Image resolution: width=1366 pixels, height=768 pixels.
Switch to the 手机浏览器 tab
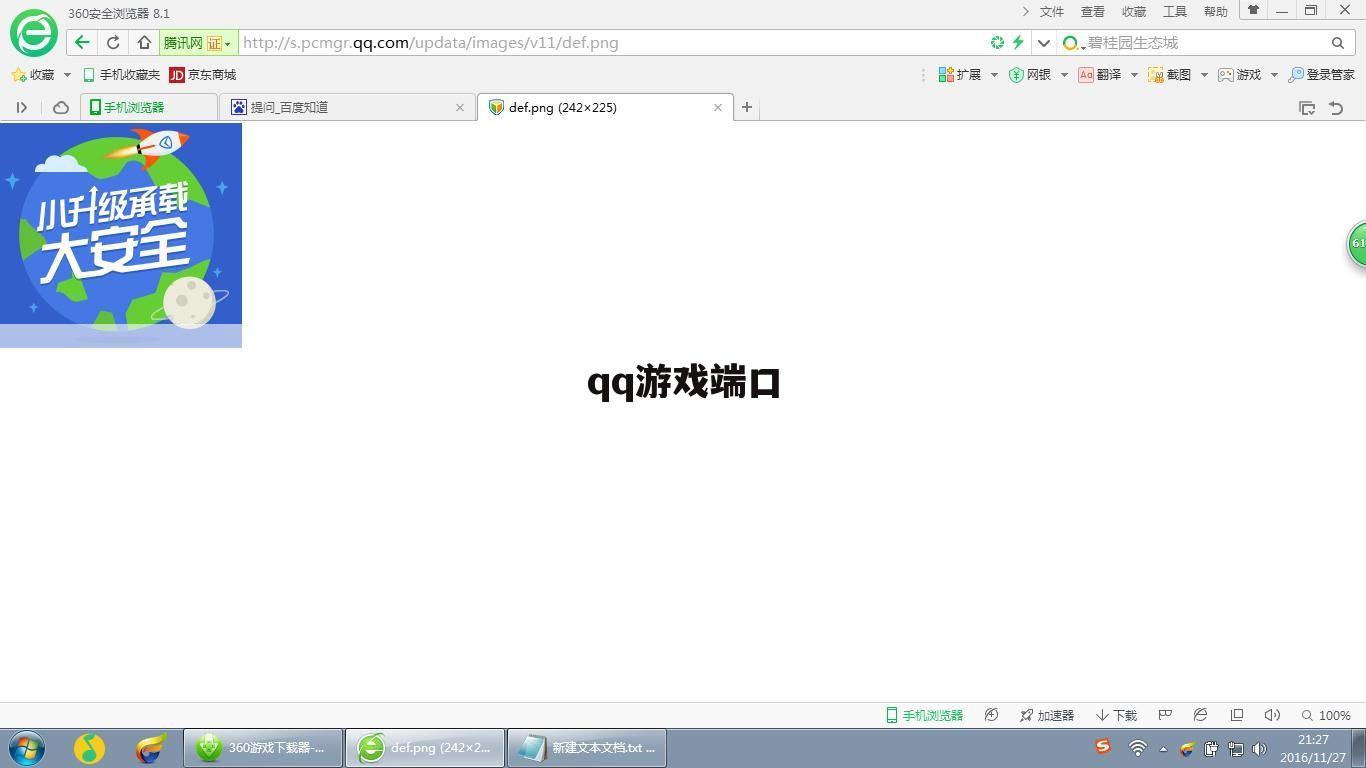(x=148, y=107)
